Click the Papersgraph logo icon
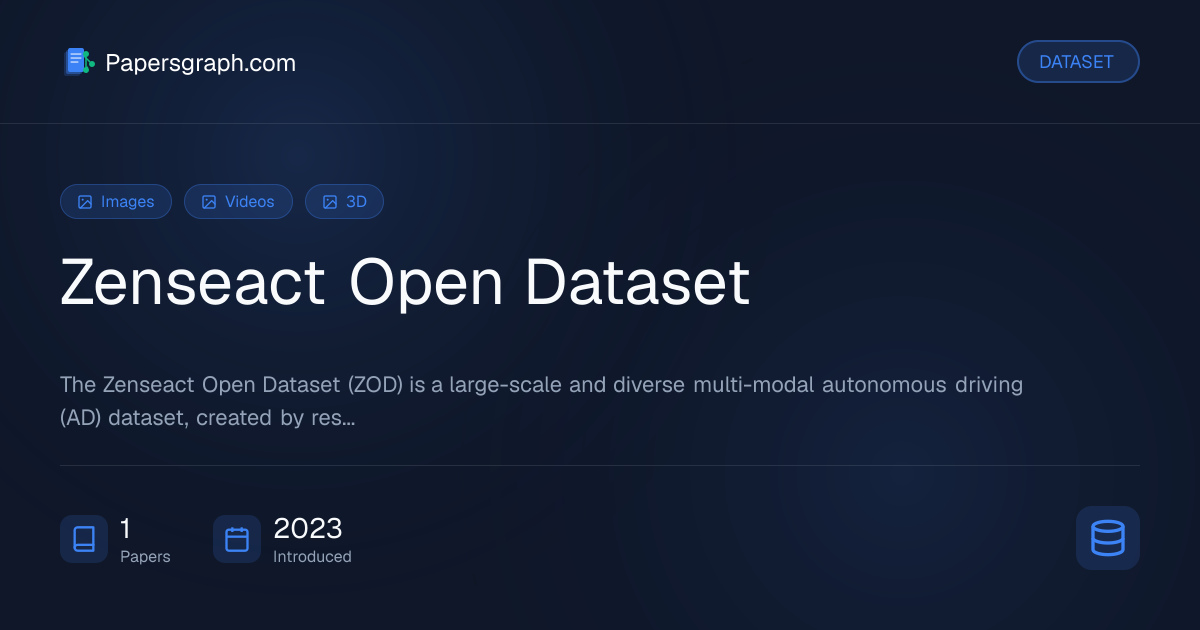 point(79,62)
